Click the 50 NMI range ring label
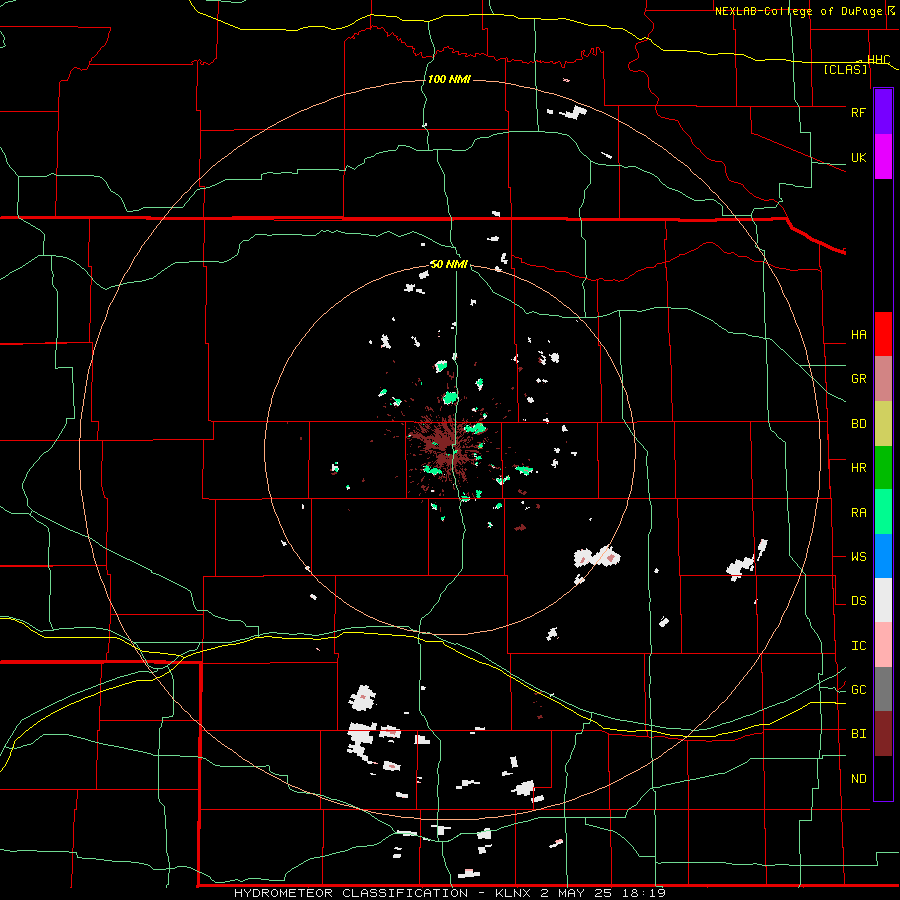 pyautogui.click(x=449, y=264)
